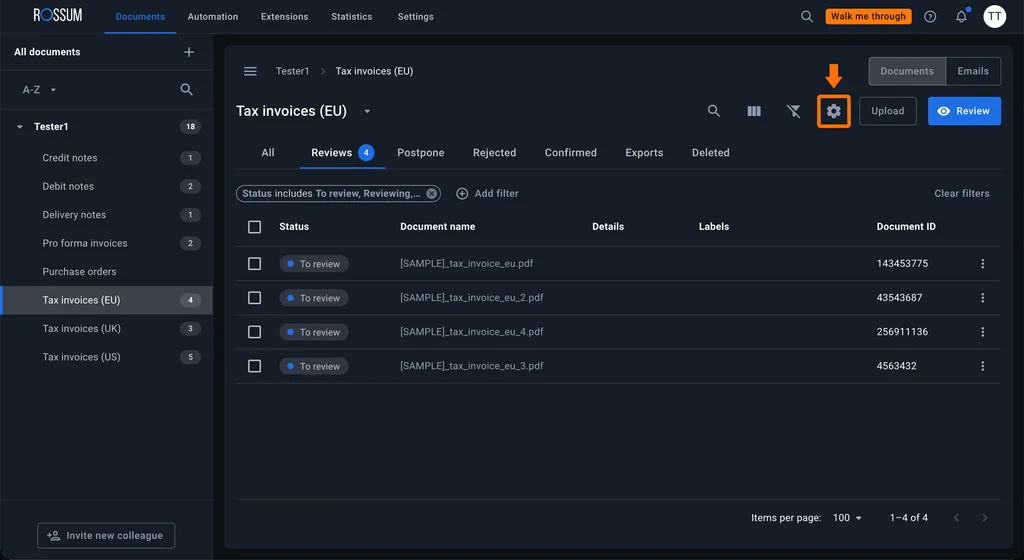Toggle the select-all checkbox in the table header

(x=255, y=226)
